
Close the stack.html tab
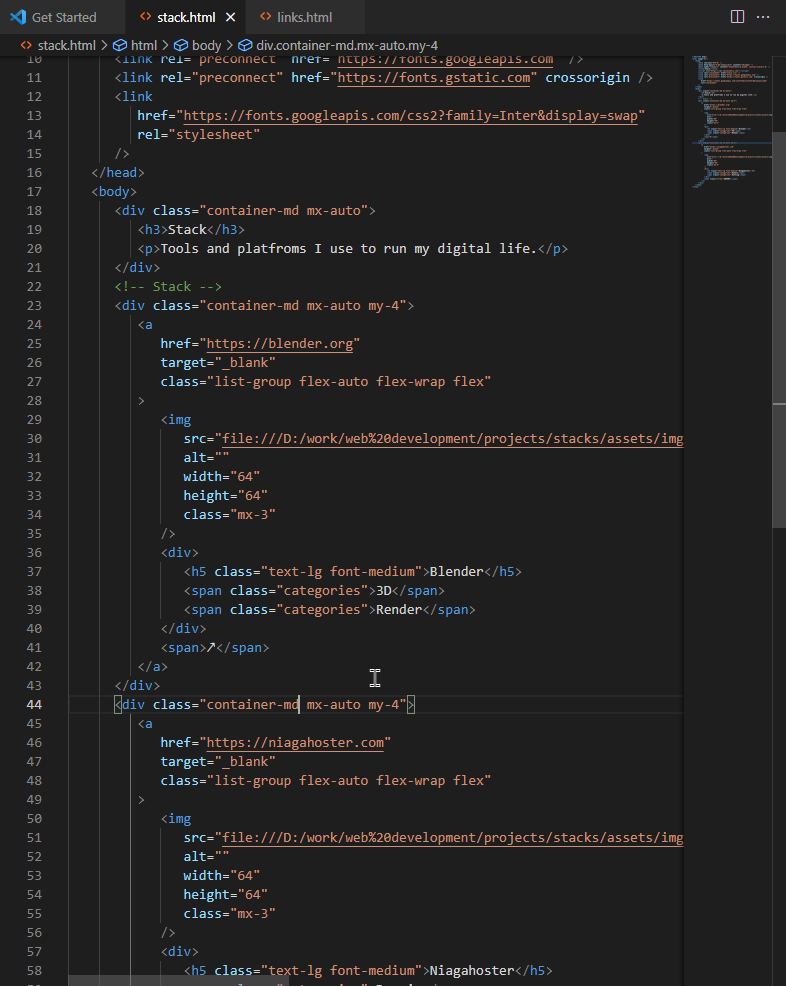point(231,17)
